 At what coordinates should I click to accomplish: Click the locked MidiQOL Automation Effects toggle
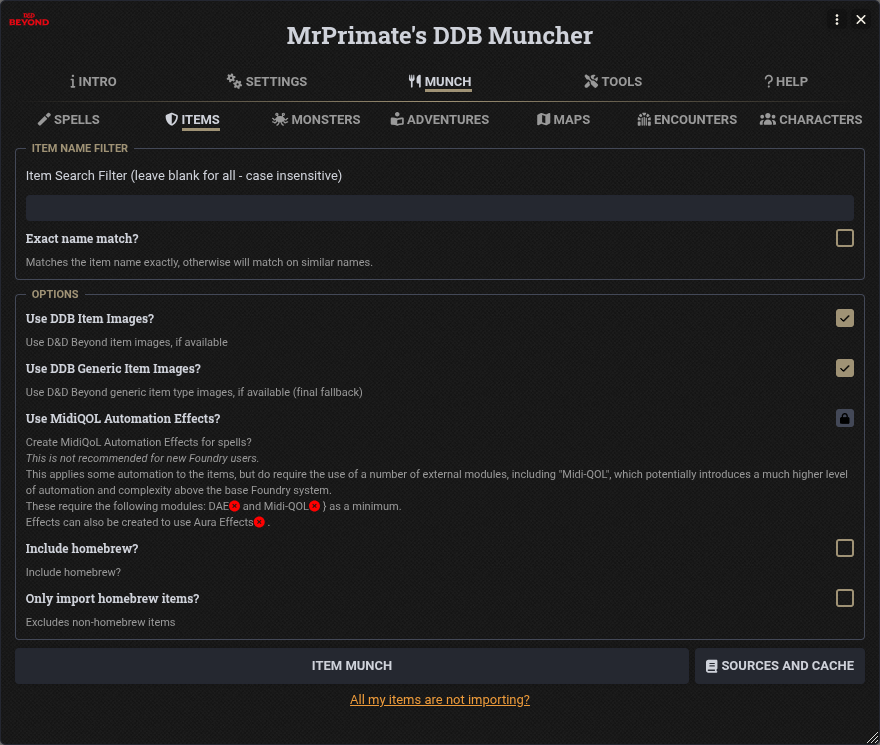coord(845,418)
